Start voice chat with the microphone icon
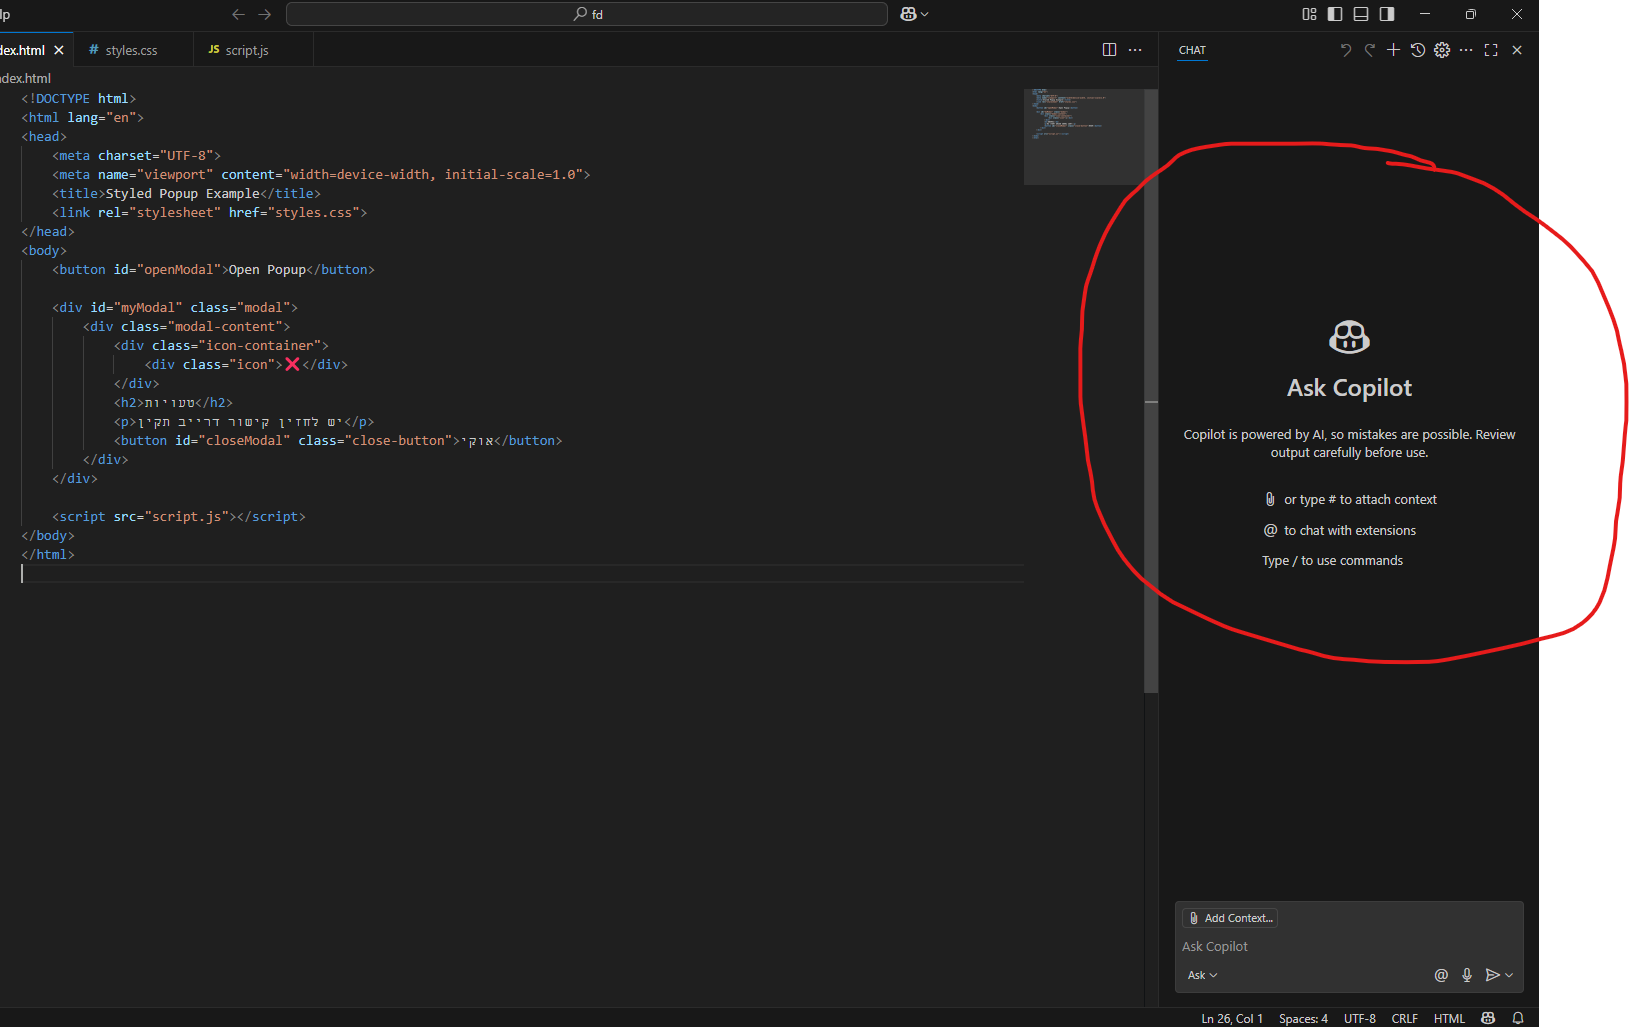 click(x=1467, y=975)
